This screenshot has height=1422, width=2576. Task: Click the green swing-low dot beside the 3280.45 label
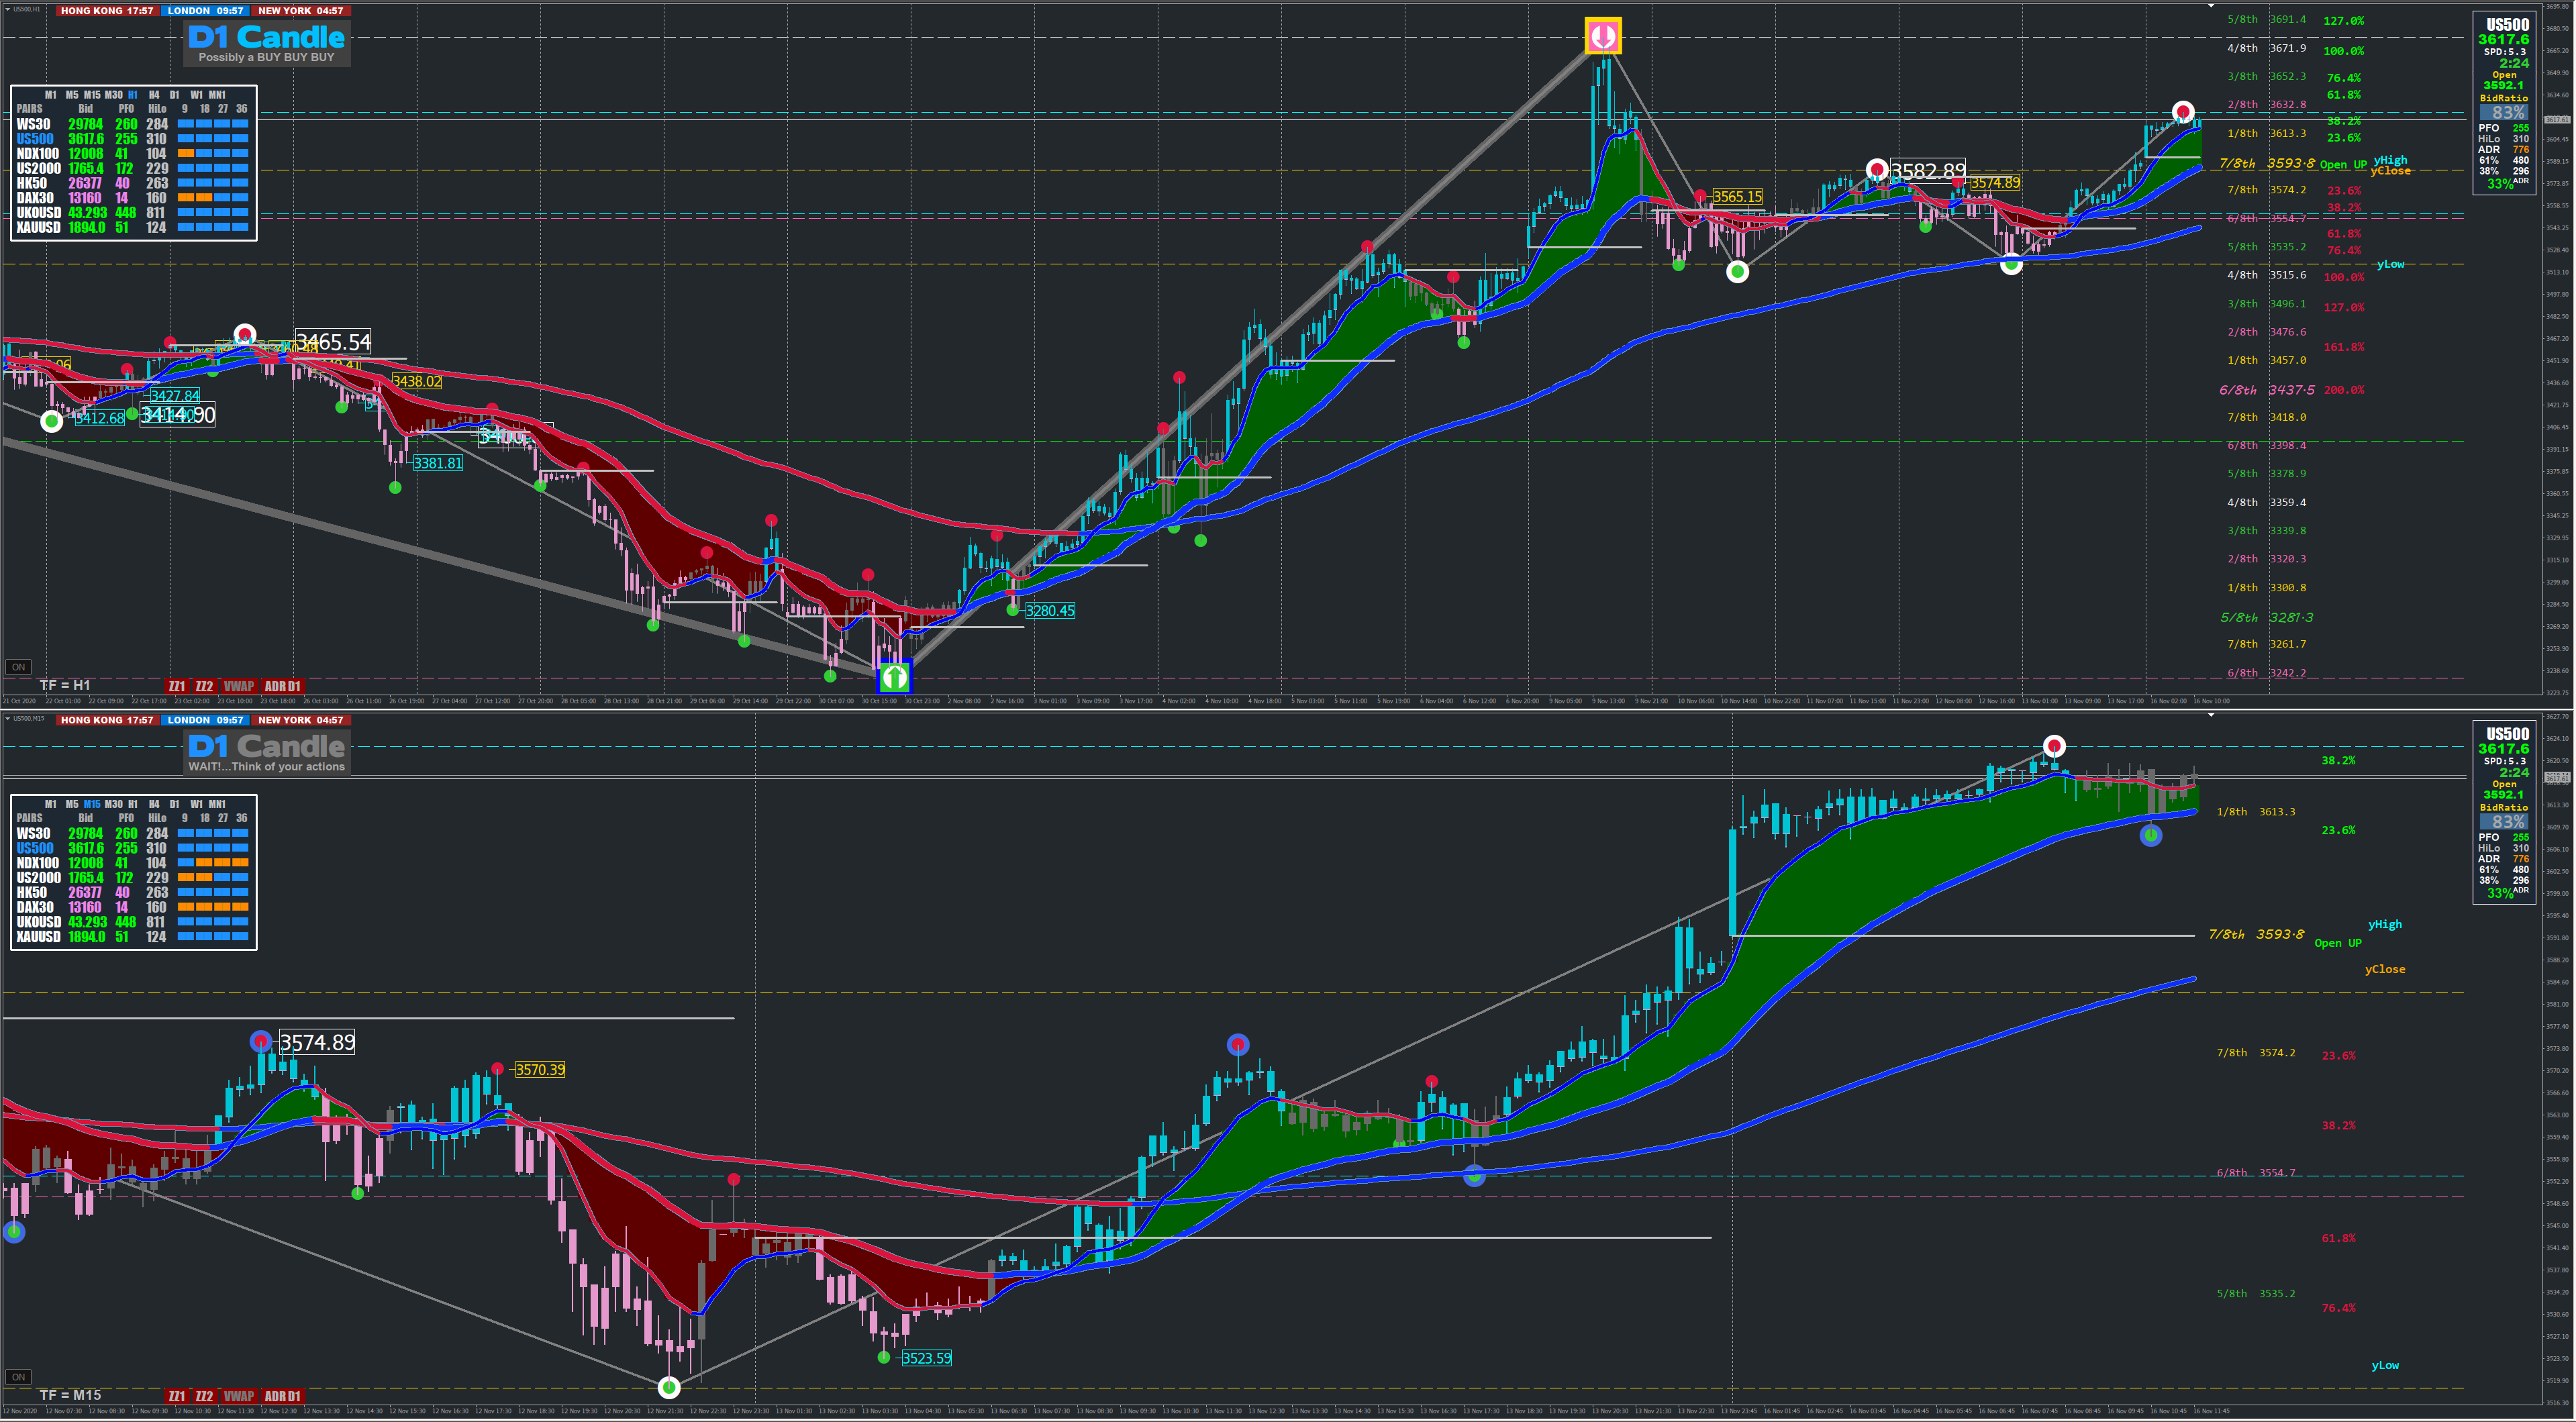coord(1012,610)
